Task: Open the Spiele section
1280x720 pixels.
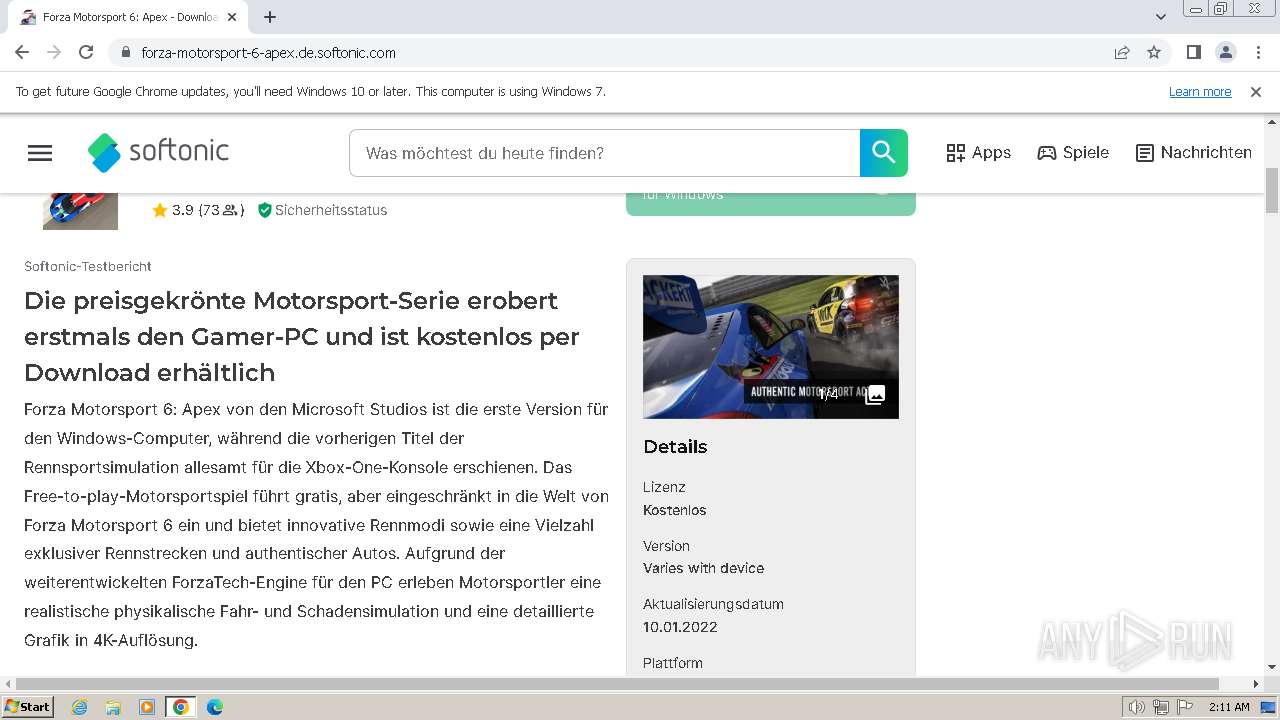Action: tap(1073, 153)
